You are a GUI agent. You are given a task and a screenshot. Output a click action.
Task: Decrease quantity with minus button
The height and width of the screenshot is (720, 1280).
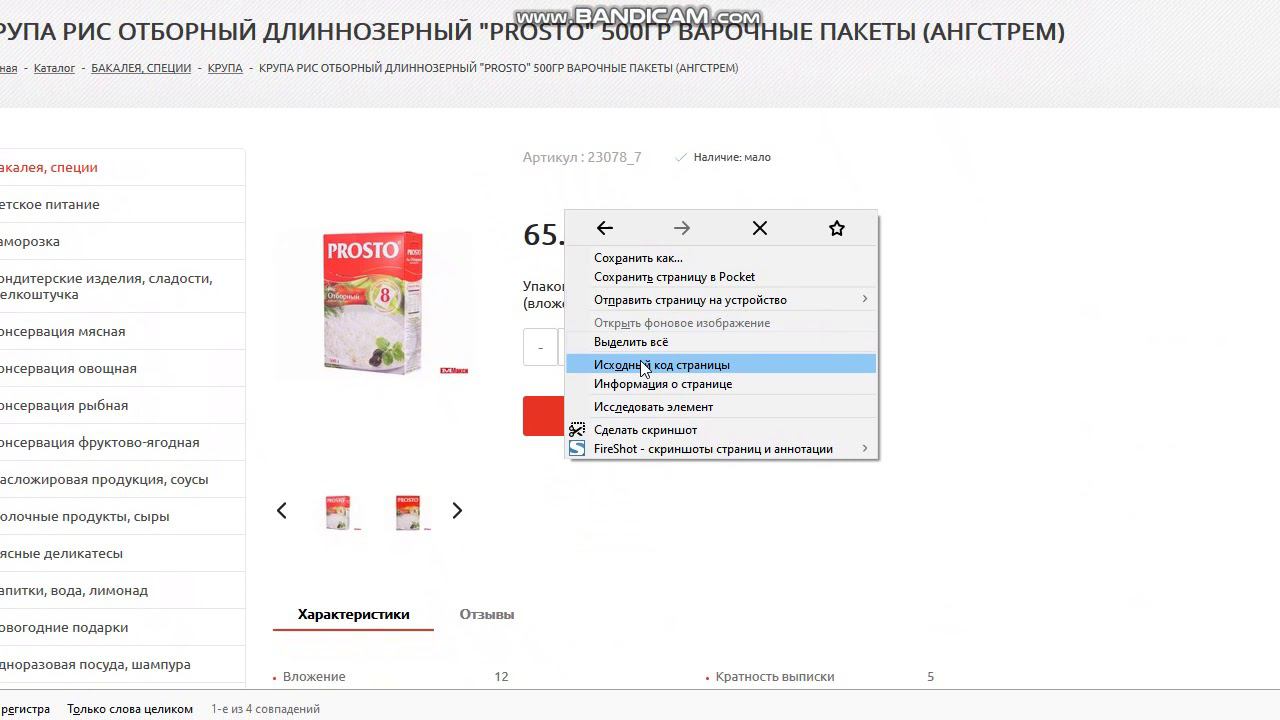tap(540, 347)
